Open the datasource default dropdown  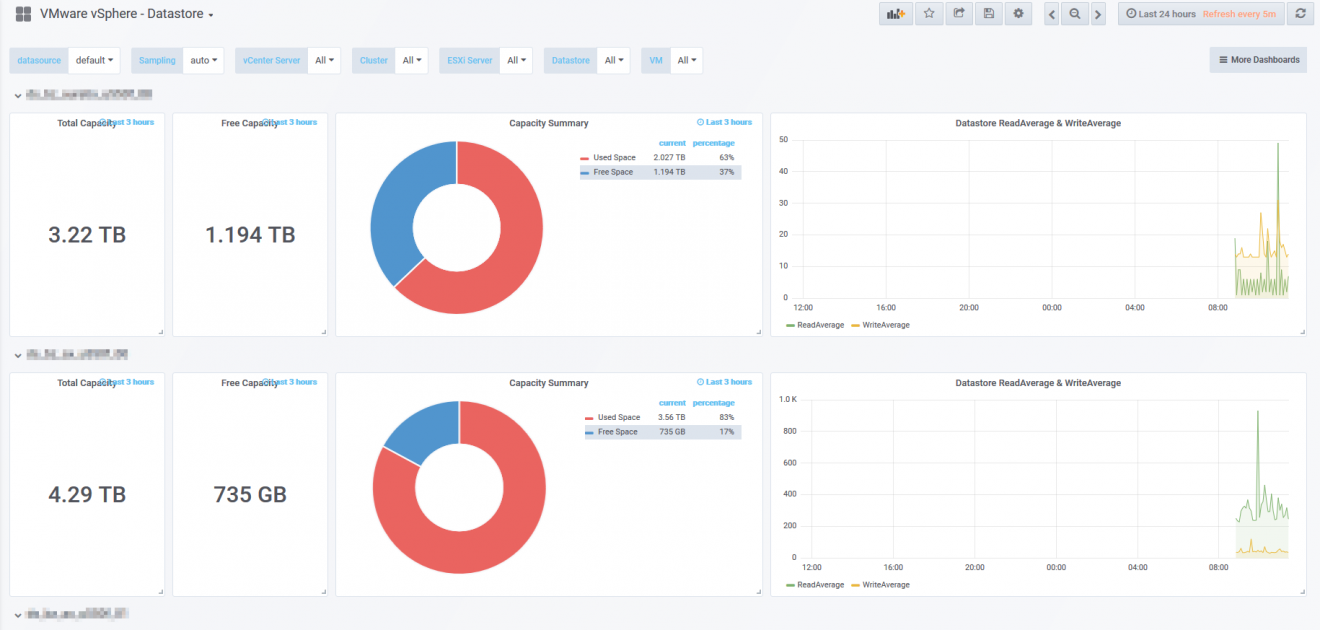pos(94,60)
